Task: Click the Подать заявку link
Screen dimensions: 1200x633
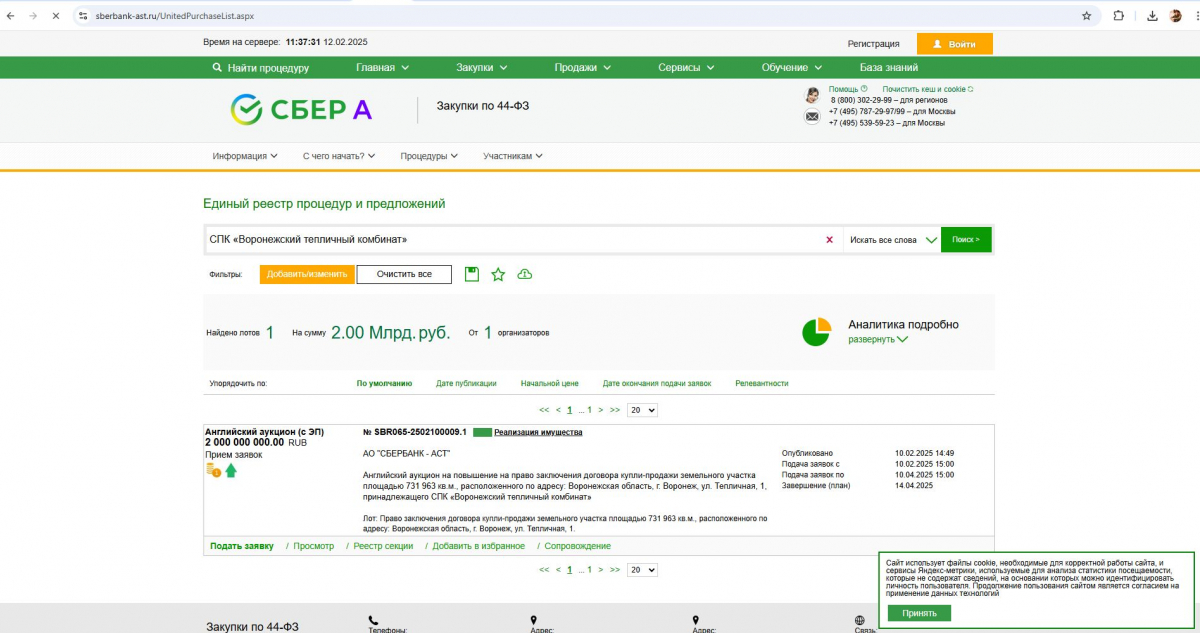Action: click(x=242, y=546)
